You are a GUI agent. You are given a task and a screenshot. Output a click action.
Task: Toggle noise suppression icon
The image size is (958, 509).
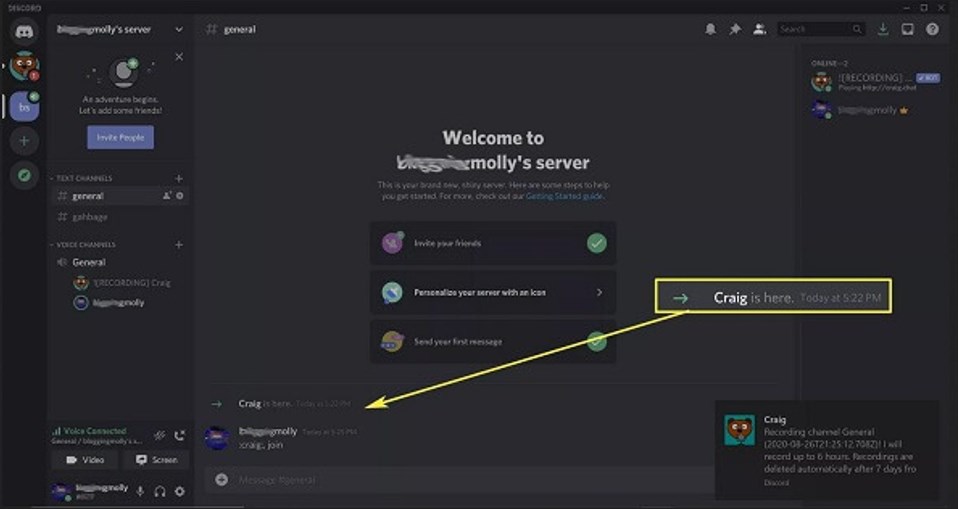tap(159, 436)
